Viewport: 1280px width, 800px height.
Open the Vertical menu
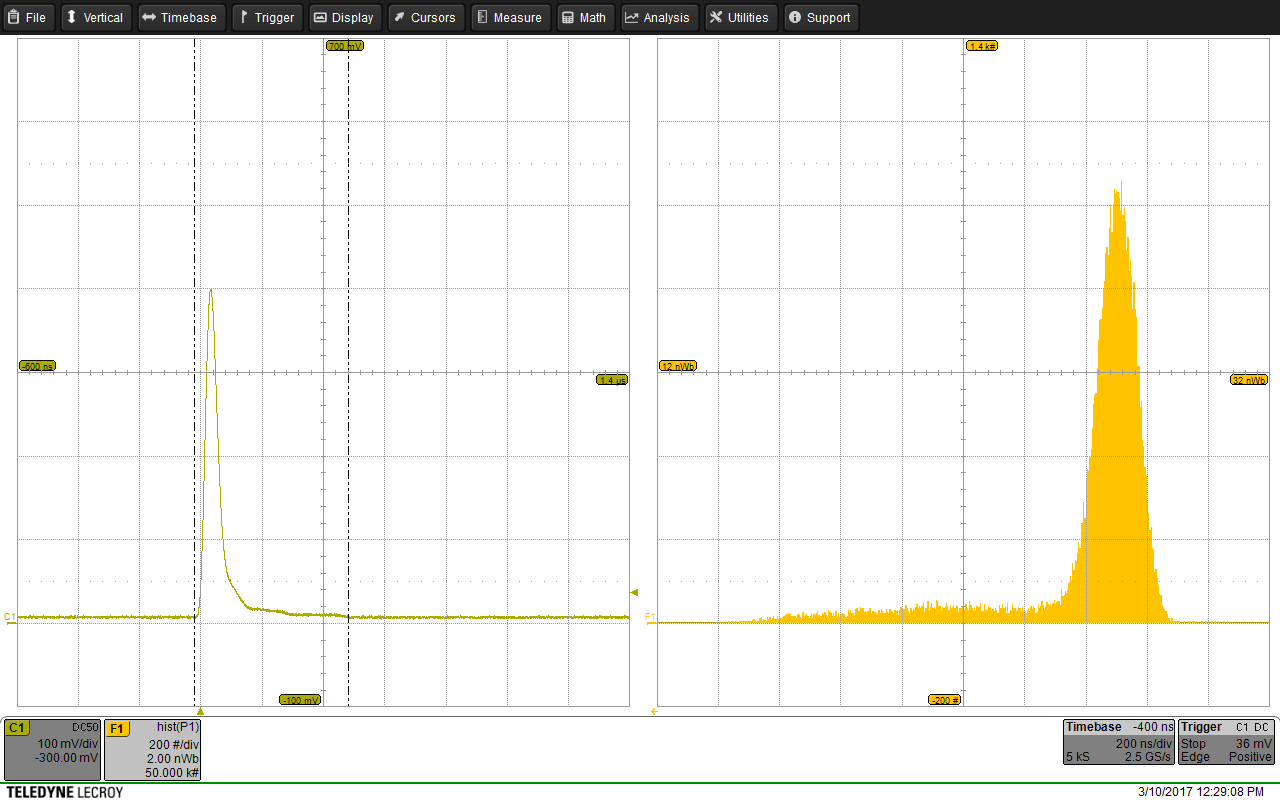pyautogui.click(x=96, y=17)
